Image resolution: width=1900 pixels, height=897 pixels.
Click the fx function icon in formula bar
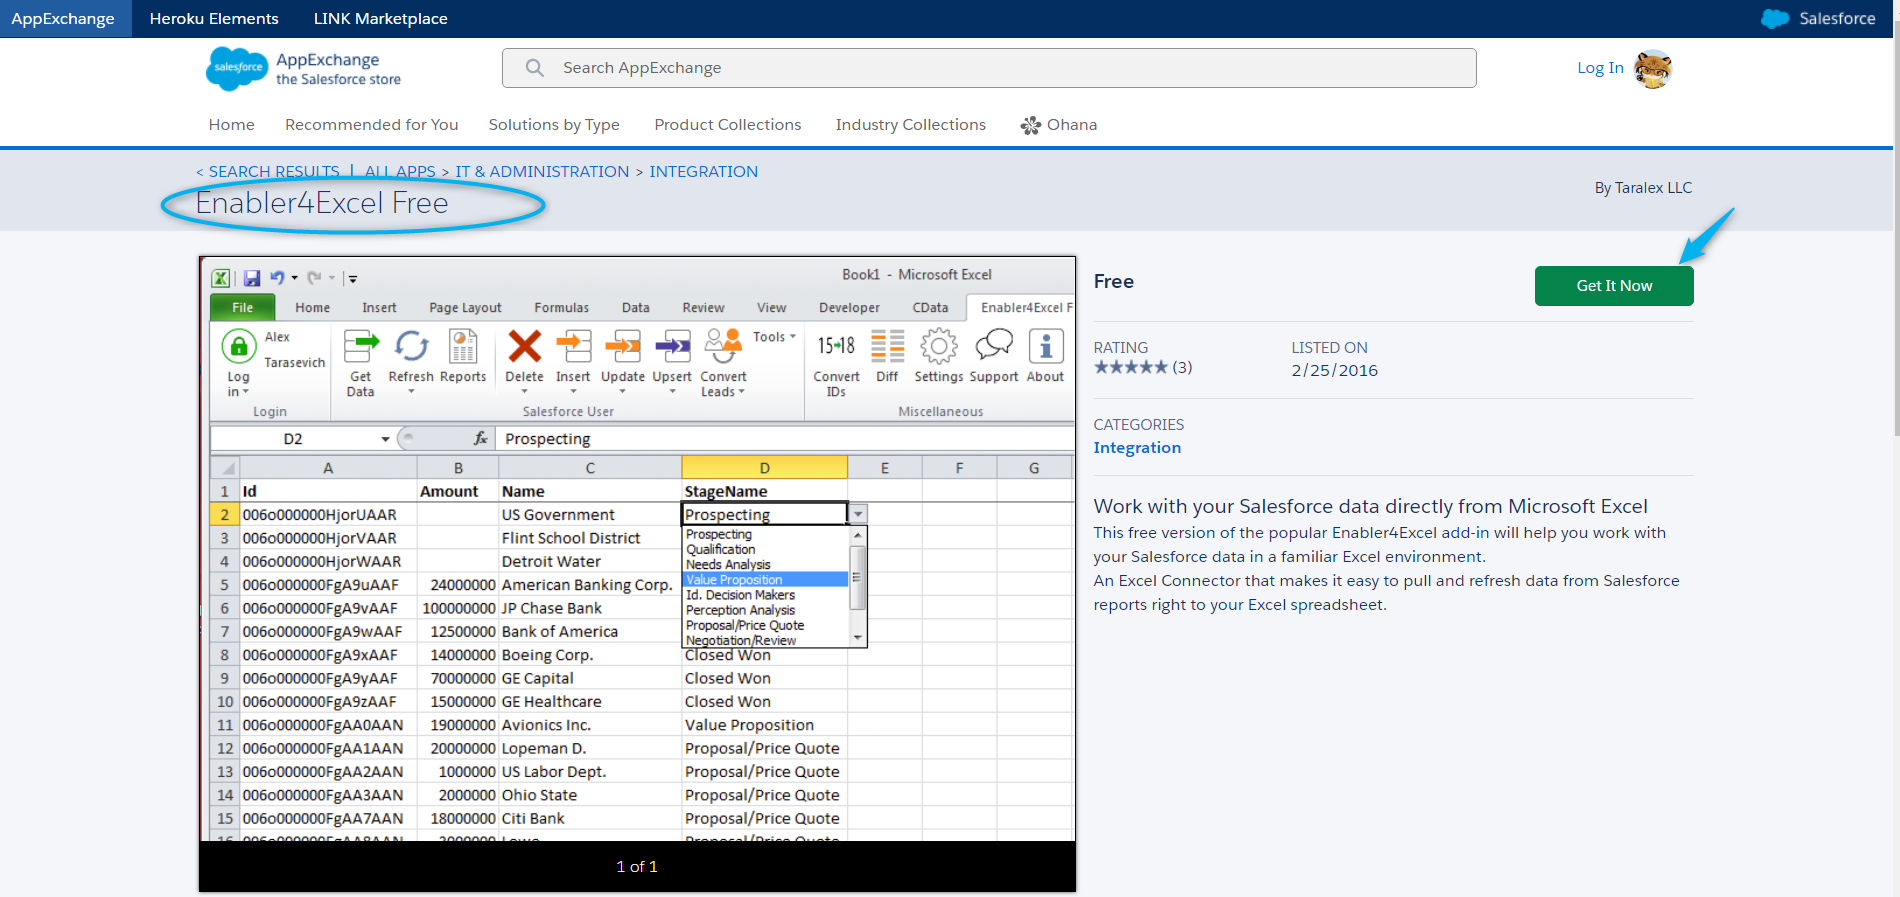[x=480, y=438]
